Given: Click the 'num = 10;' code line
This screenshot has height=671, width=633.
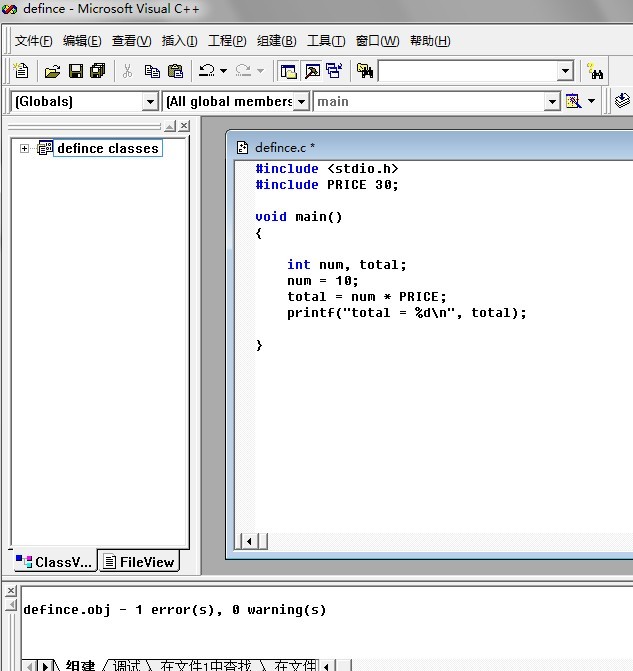Looking at the screenshot, I should [x=323, y=281].
